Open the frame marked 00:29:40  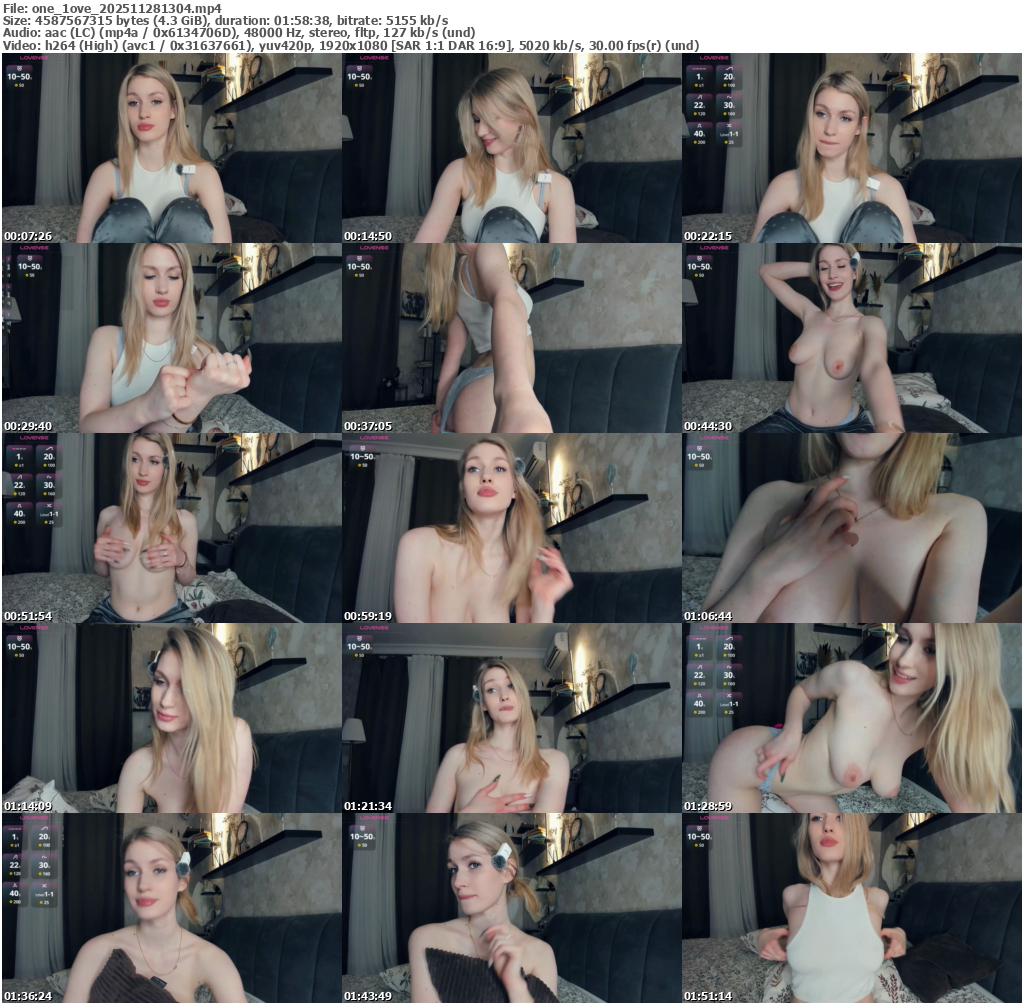click(171, 338)
